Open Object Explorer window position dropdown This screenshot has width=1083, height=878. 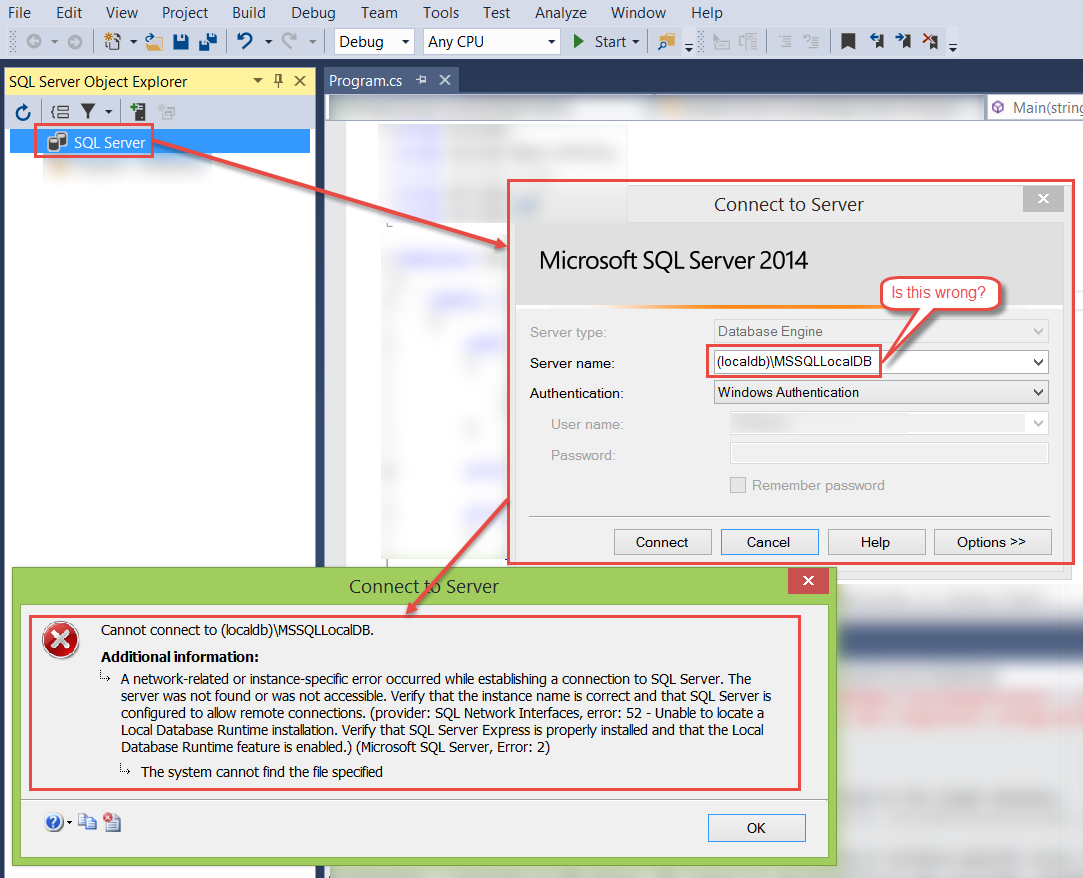pyautogui.click(x=258, y=81)
